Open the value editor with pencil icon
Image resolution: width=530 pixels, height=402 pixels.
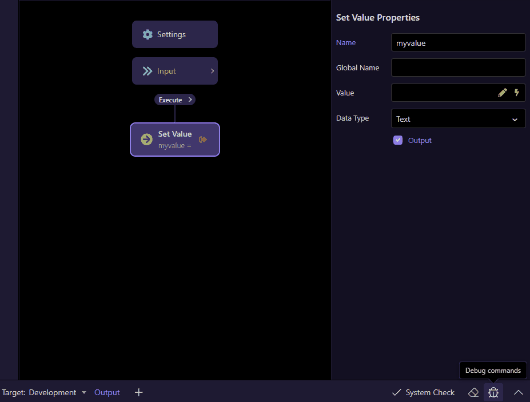coord(502,93)
